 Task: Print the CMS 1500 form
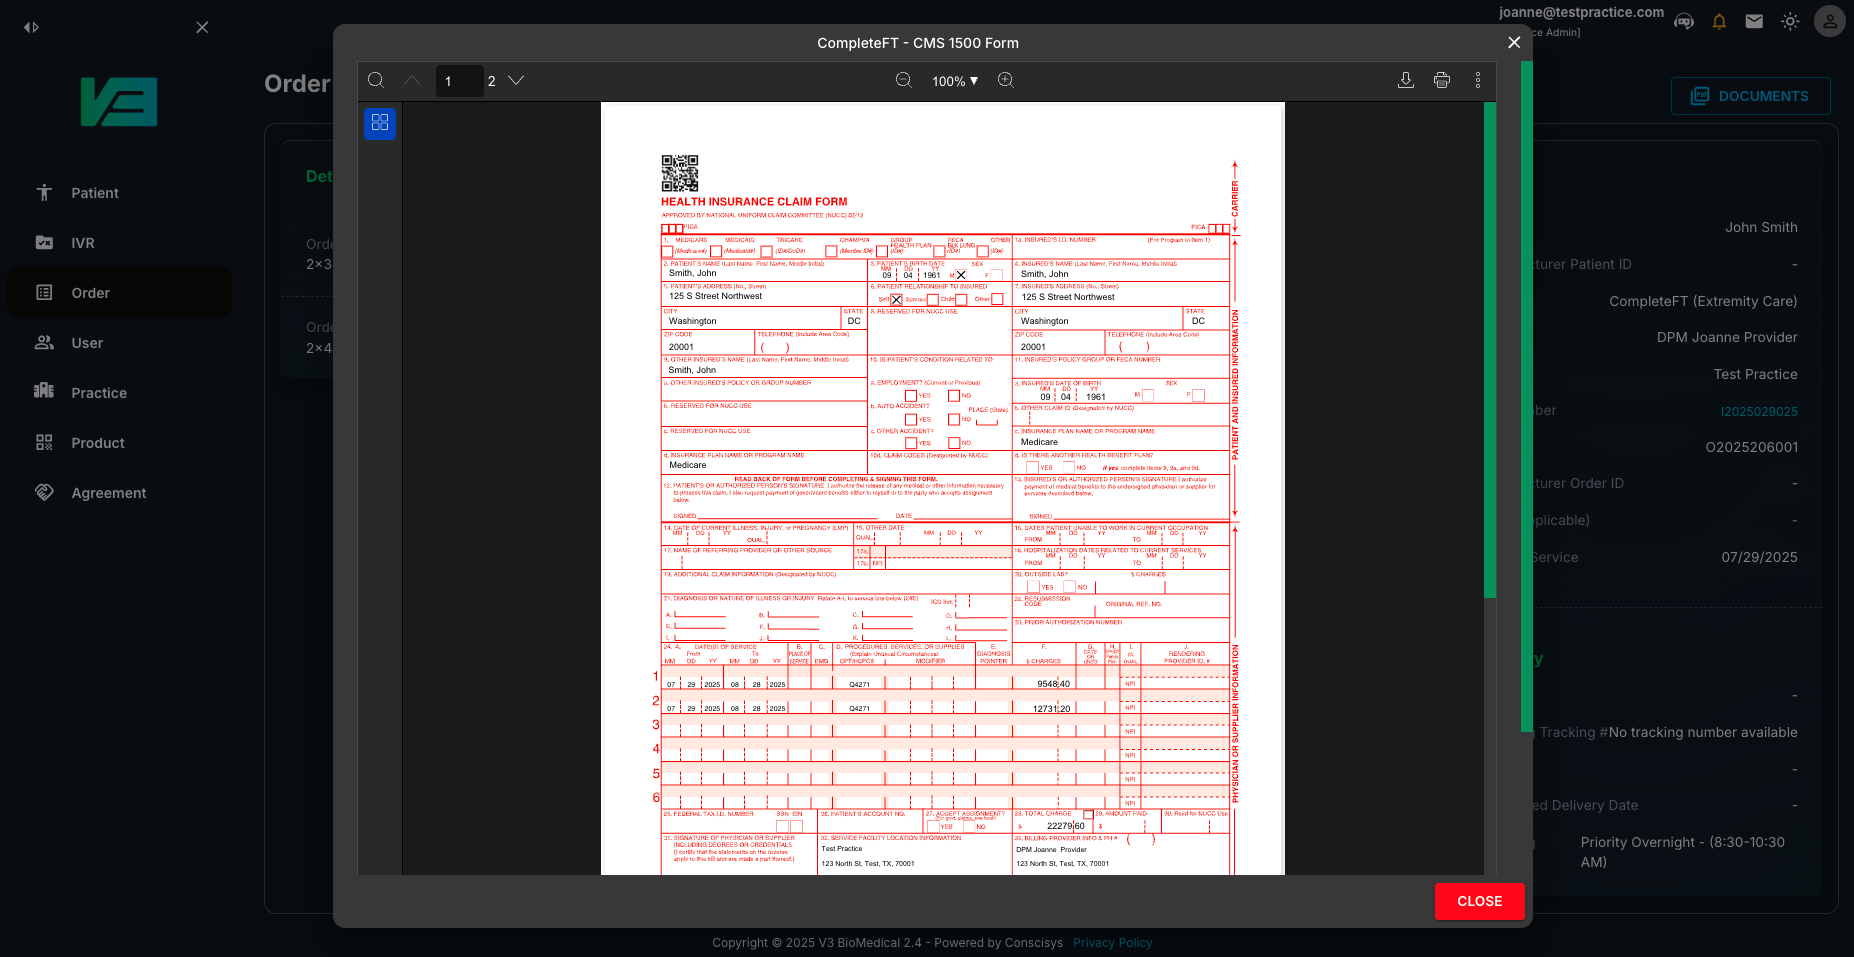coord(1442,80)
